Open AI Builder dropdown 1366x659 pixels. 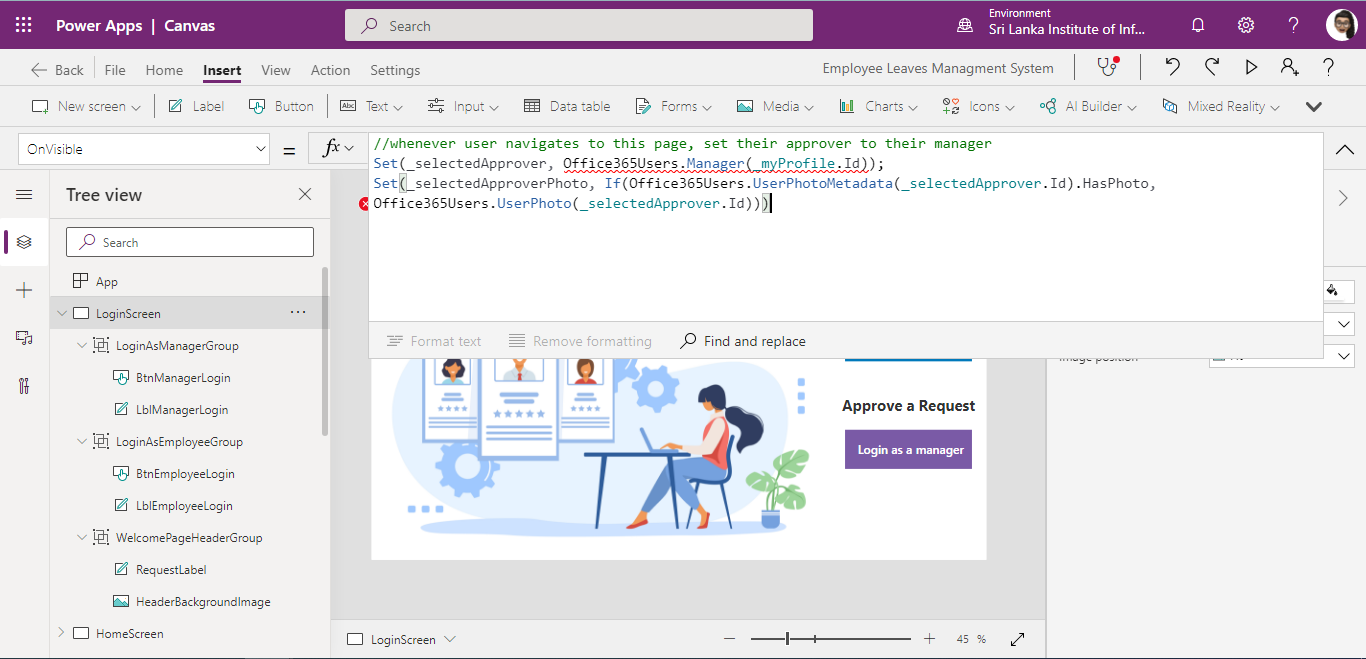1088,106
